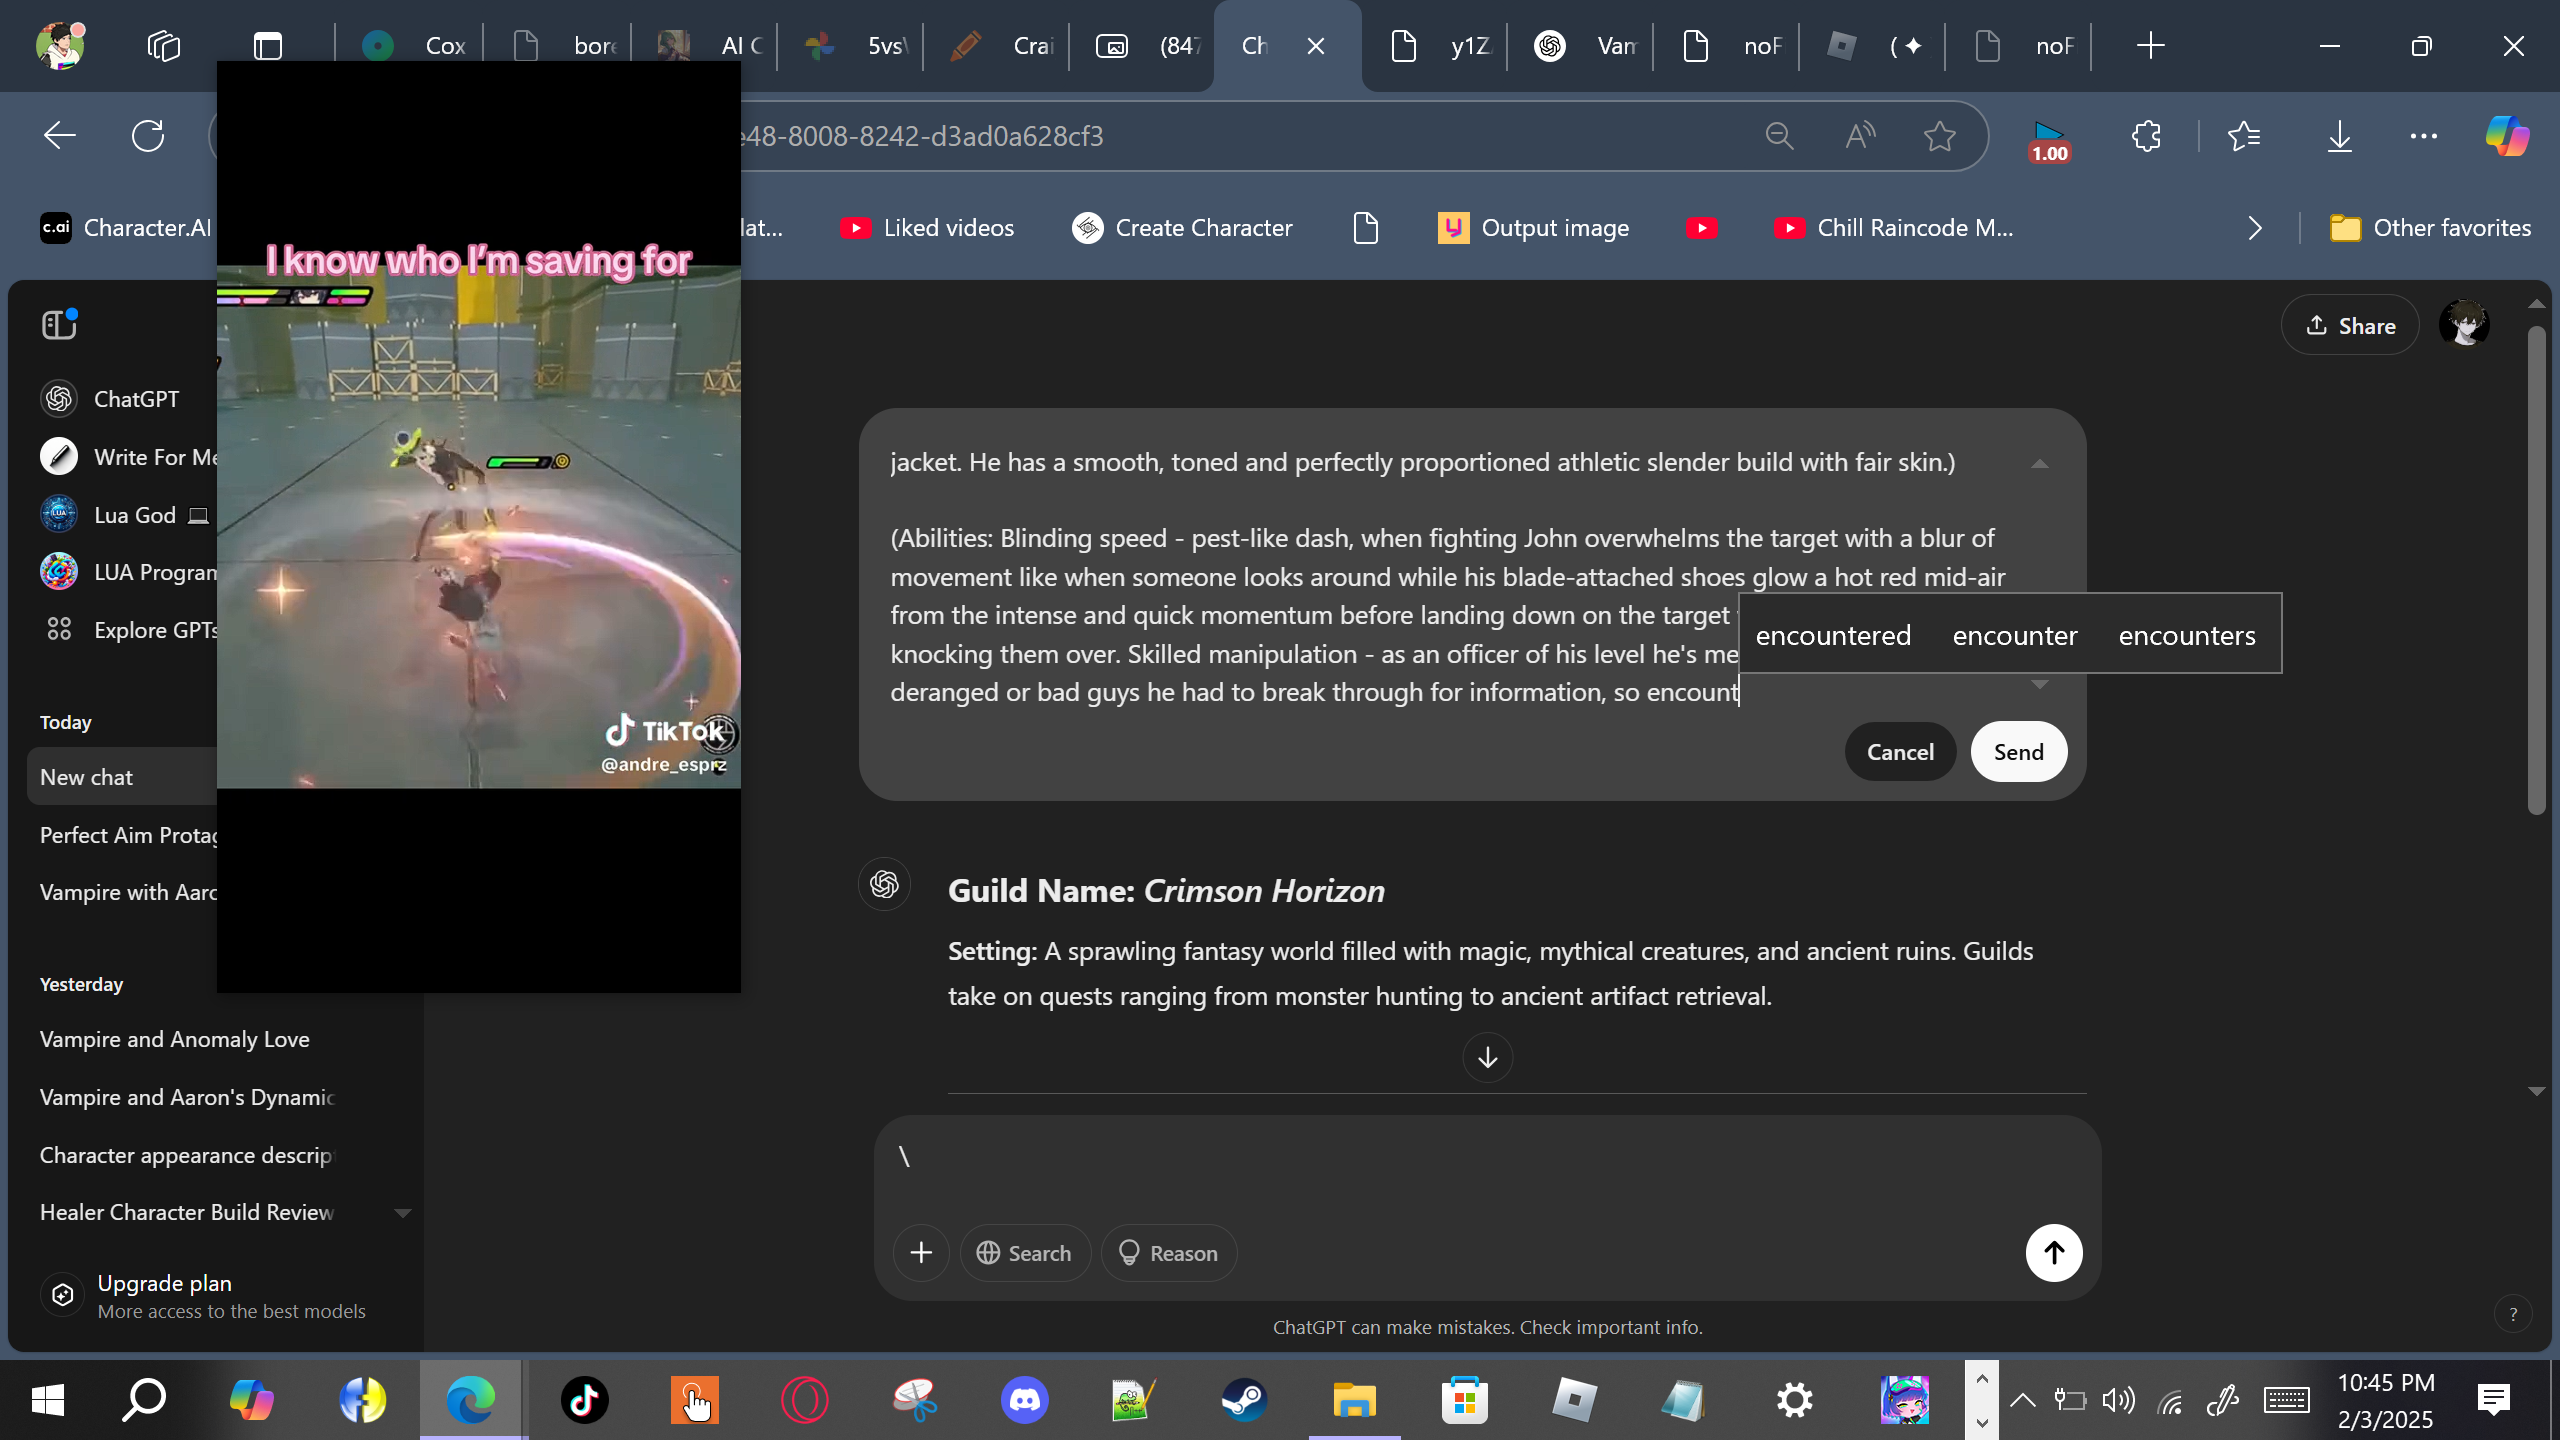Choose the 'encounter' text suggestion
The image size is (2560, 1440).
coord(2014,635)
